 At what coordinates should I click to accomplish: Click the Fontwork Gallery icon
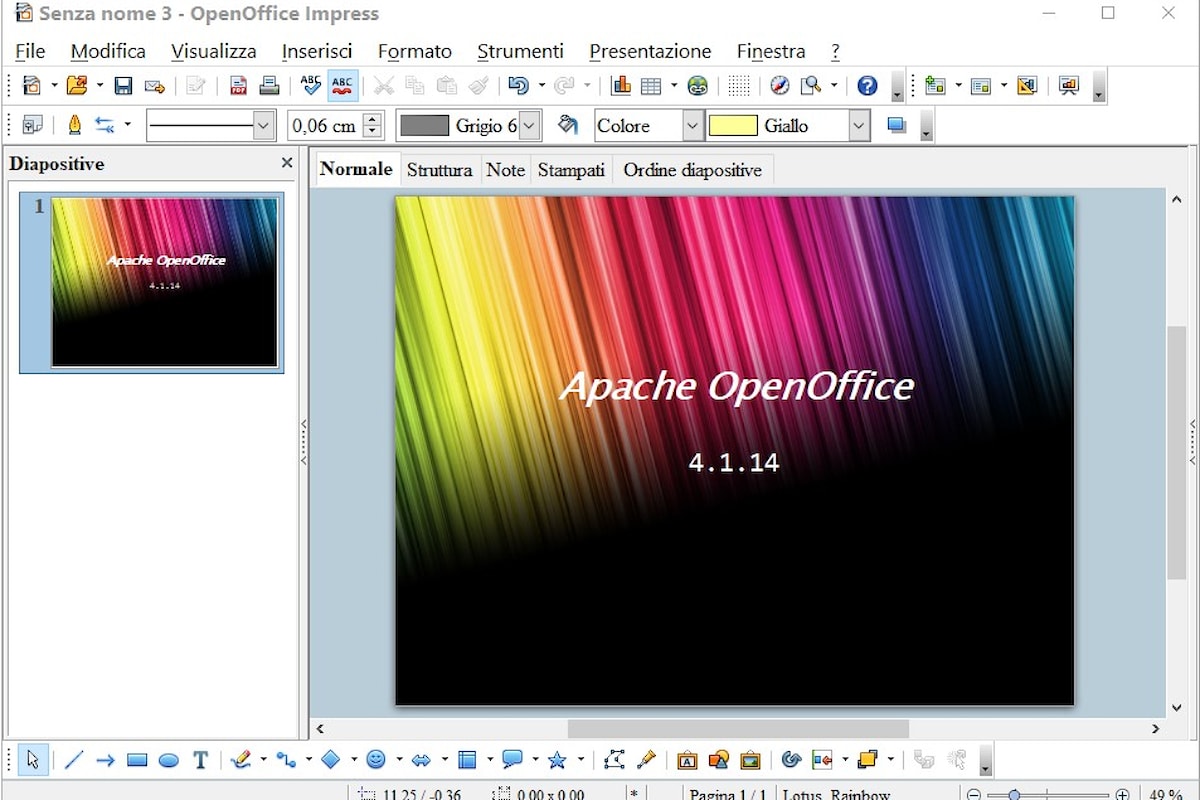point(687,760)
